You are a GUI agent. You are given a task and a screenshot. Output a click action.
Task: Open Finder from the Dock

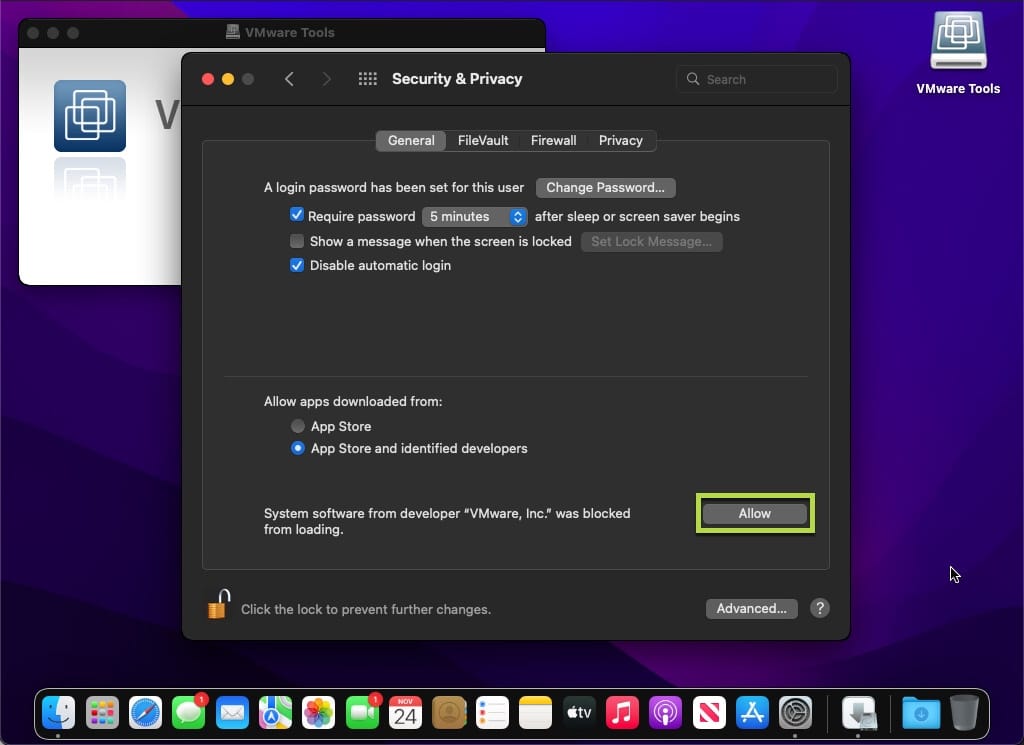58,712
